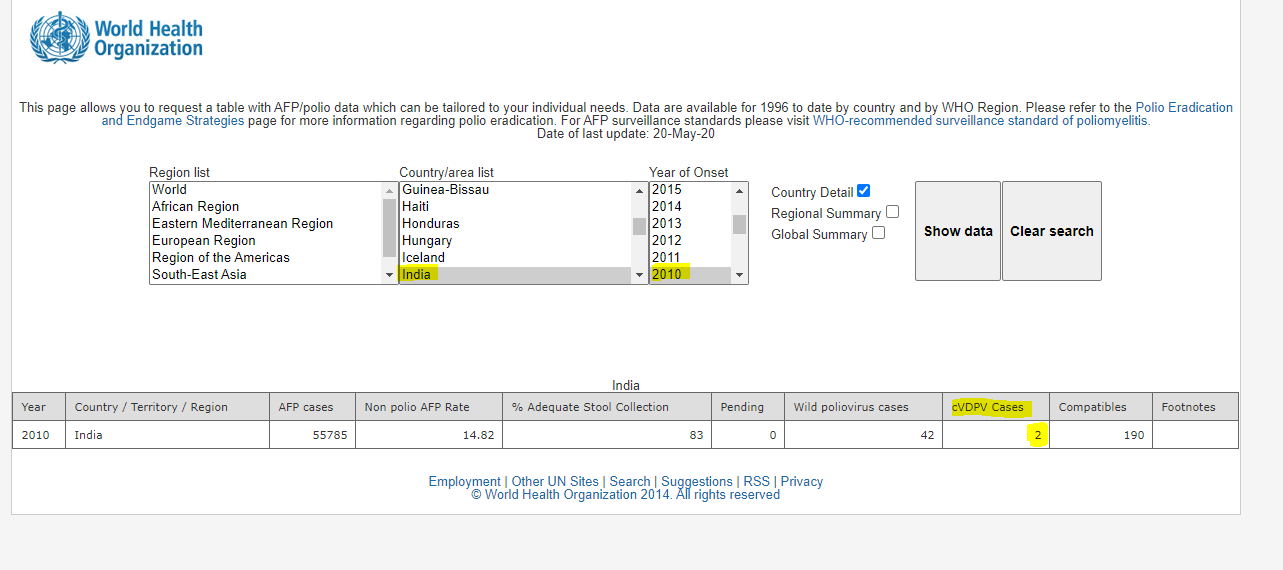Click the Clear search button
This screenshot has width=1283, height=570.
tap(1052, 231)
